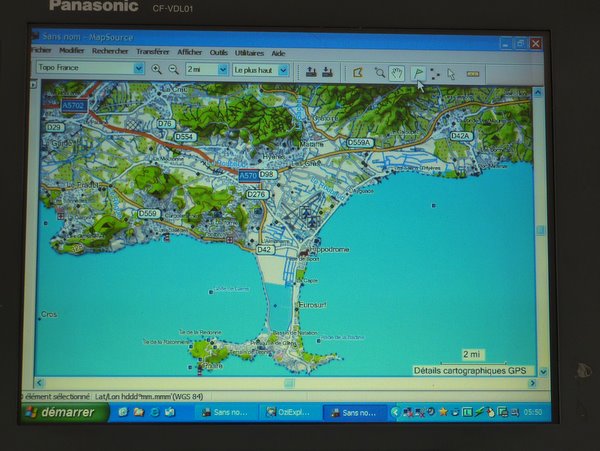Open the Transférer menu
The image size is (600, 451).
[x=153, y=52]
